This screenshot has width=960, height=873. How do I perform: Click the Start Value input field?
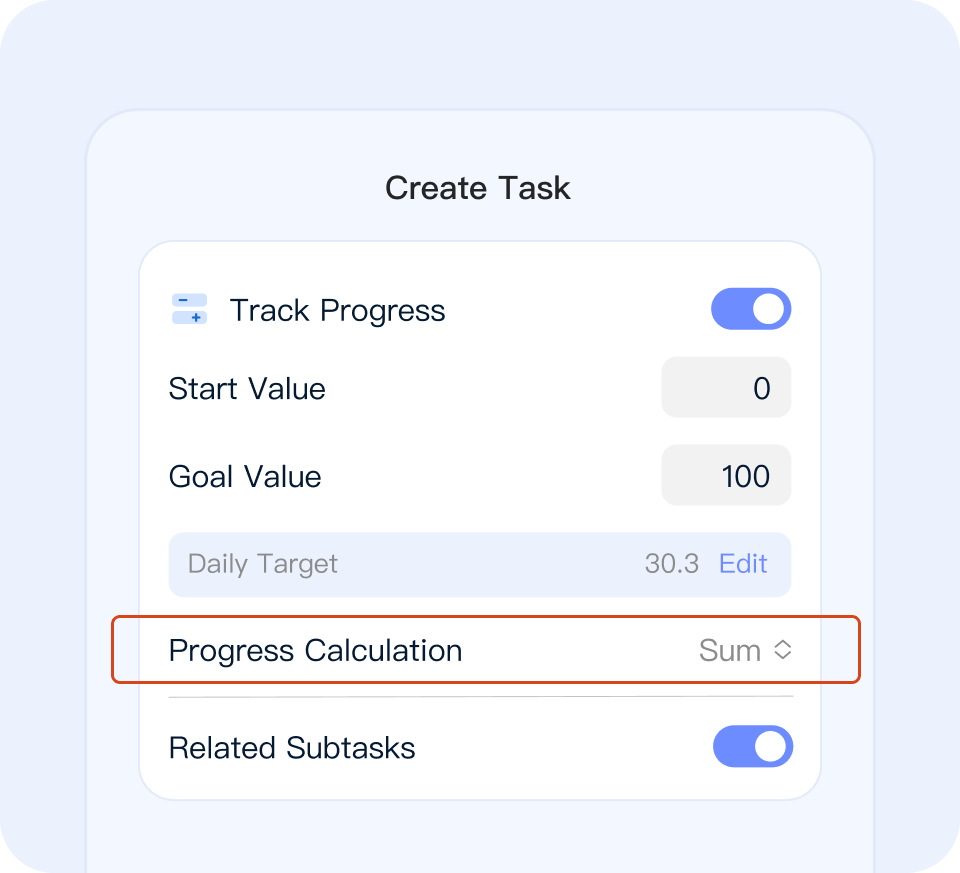[726, 388]
